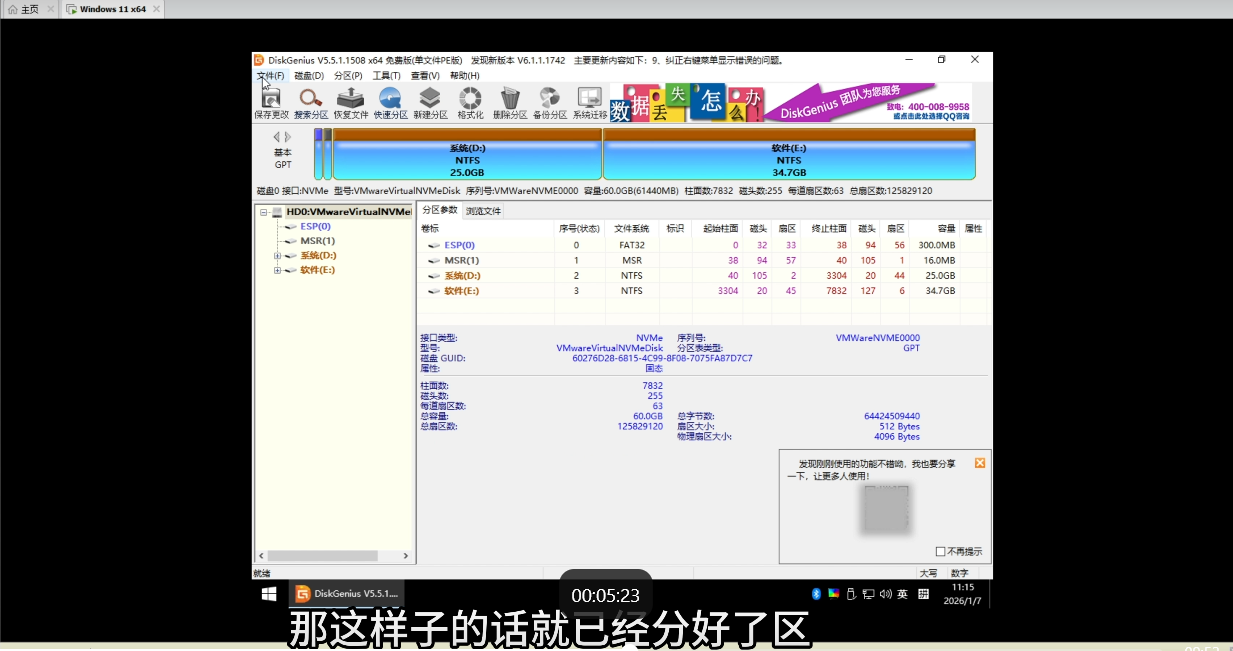
Task: Click the 软件(E:) row in partition table
Action: coord(704,290)
